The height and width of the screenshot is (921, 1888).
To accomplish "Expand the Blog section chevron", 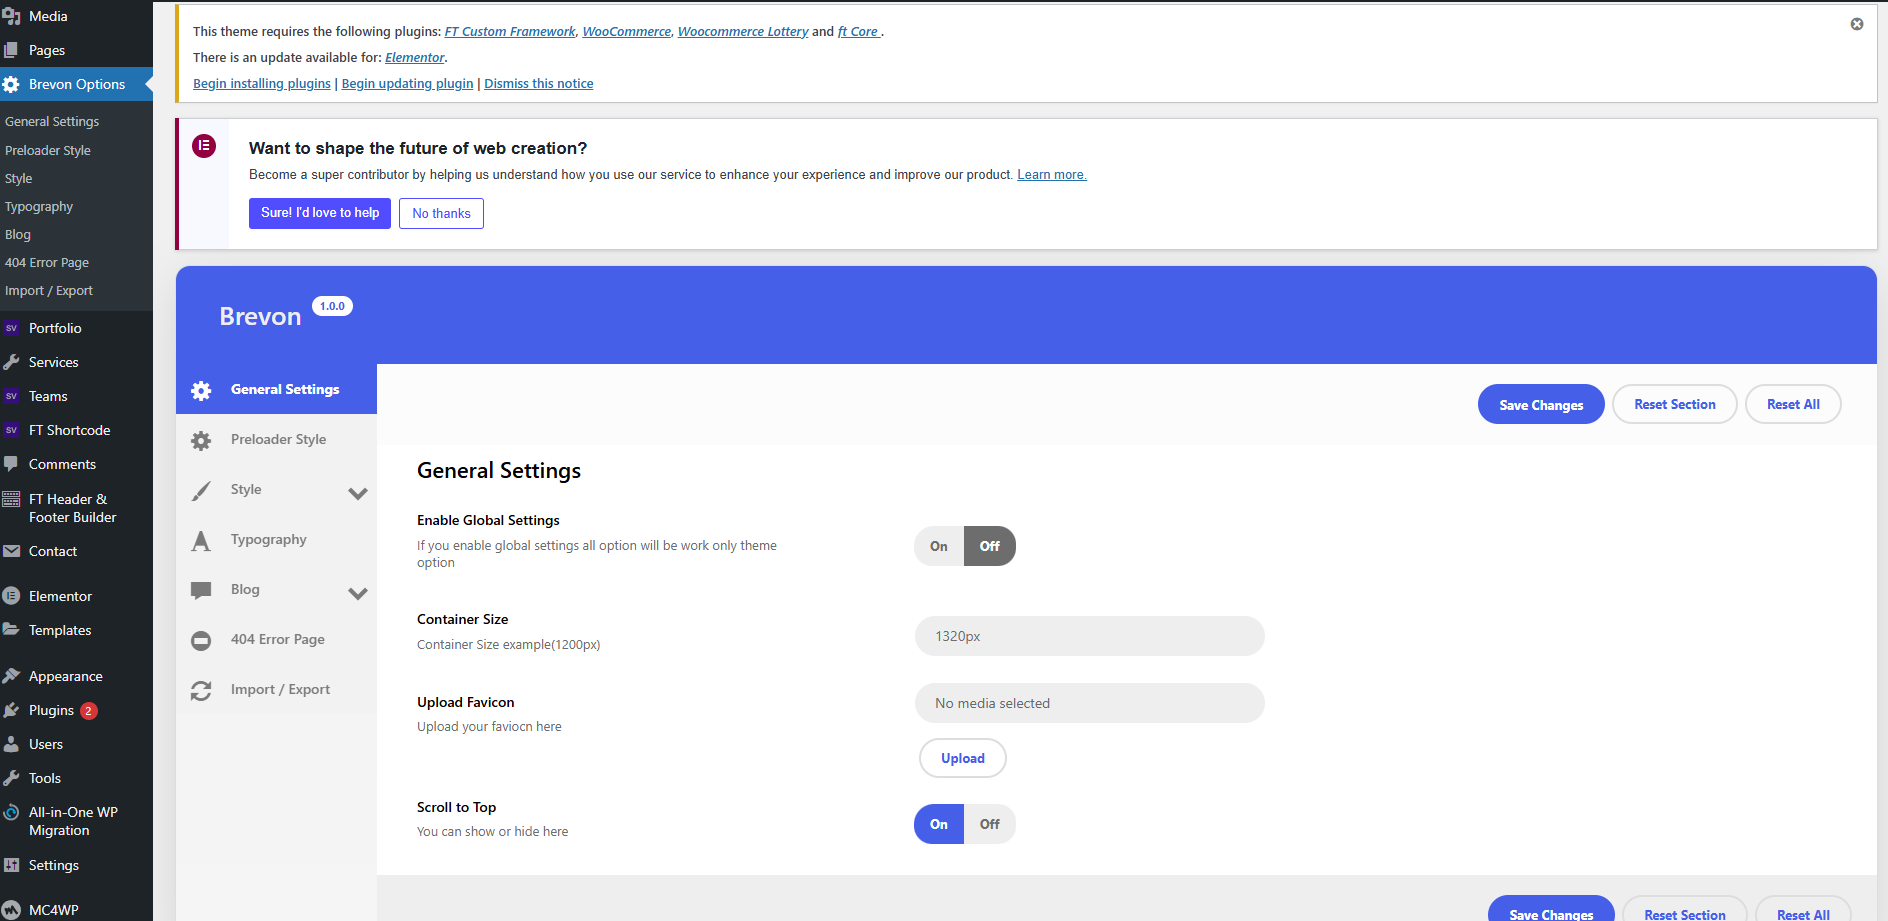I will (358, 593).
